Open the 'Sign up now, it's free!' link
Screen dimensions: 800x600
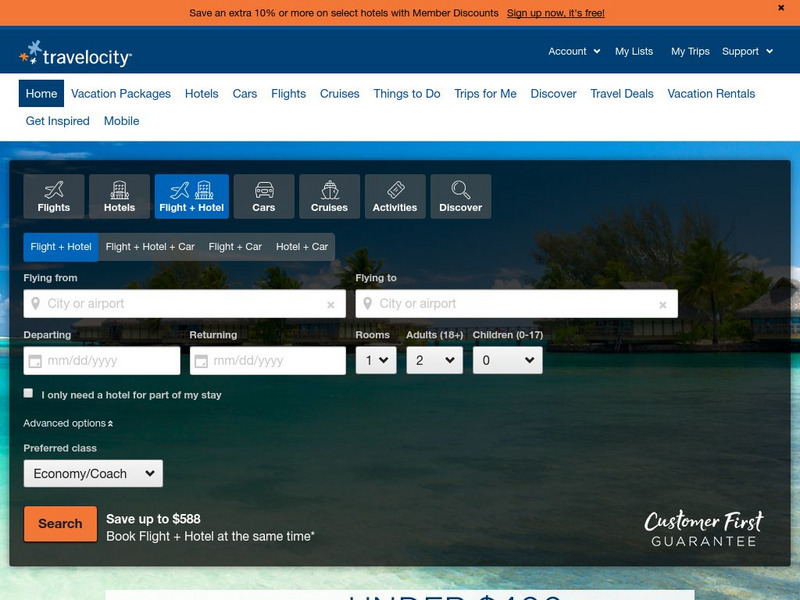[x=556, y=14]
